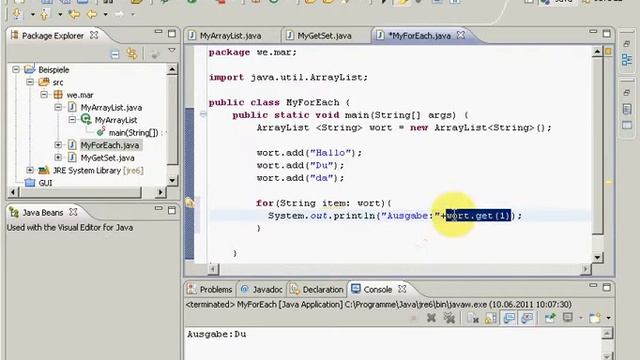The width and height of the screenshot is (640, 360).
Task: Toggle Scroll Lock in the console
Action: [491, 318]
